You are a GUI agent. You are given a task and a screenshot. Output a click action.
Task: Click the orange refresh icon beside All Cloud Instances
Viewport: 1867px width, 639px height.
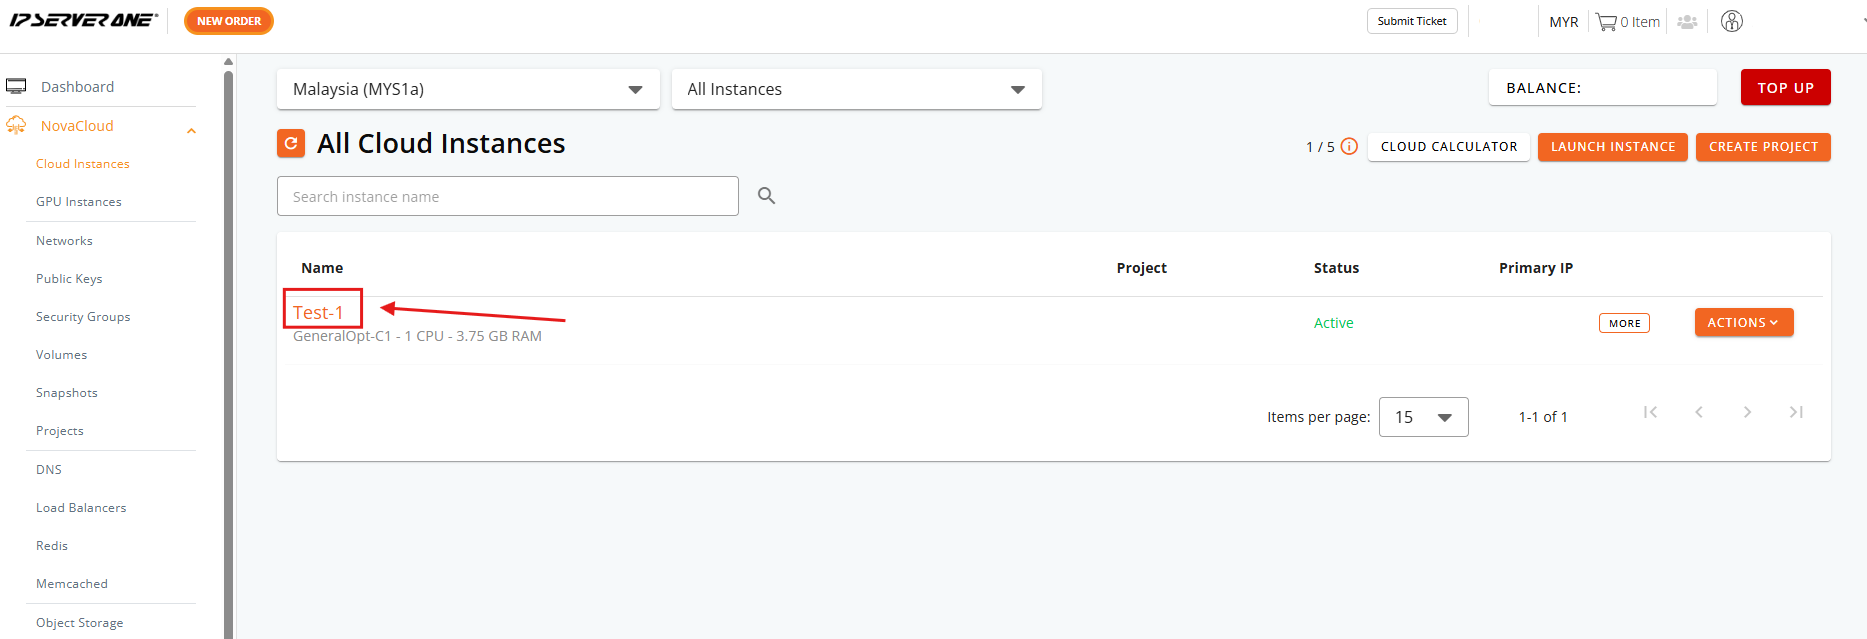pyautogui.click(x=290, y=144)
